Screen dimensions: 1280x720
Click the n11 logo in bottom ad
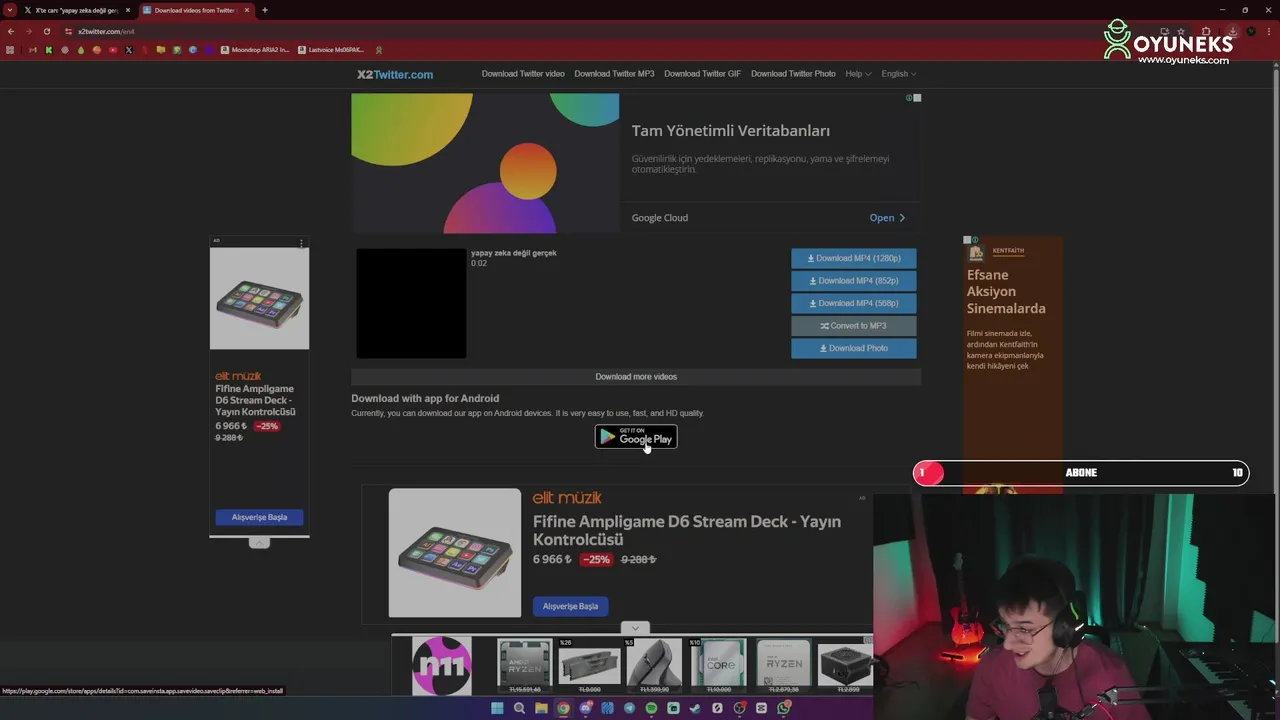[x=442, y=666]
